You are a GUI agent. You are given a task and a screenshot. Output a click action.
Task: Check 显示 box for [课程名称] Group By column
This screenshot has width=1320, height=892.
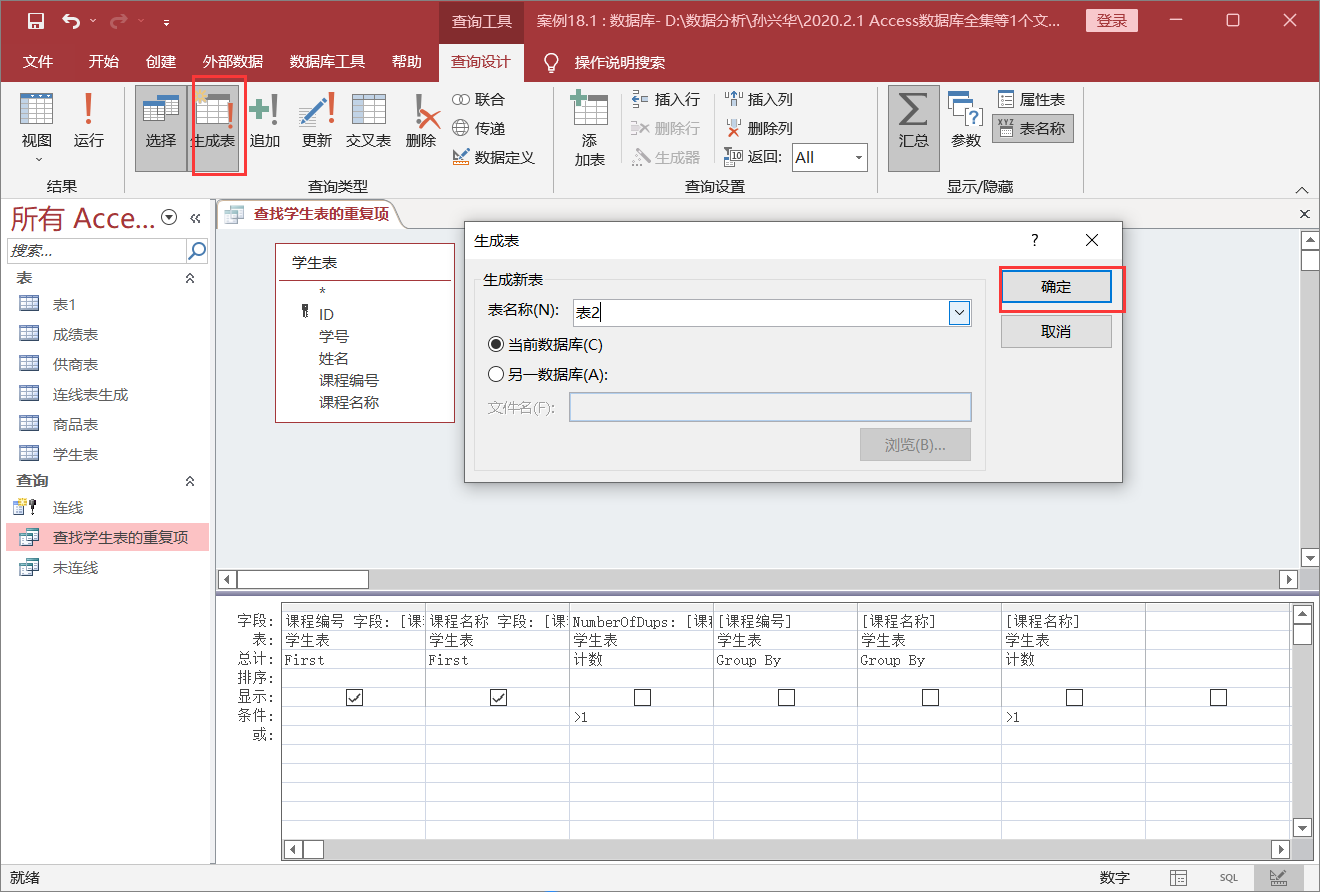930,698
